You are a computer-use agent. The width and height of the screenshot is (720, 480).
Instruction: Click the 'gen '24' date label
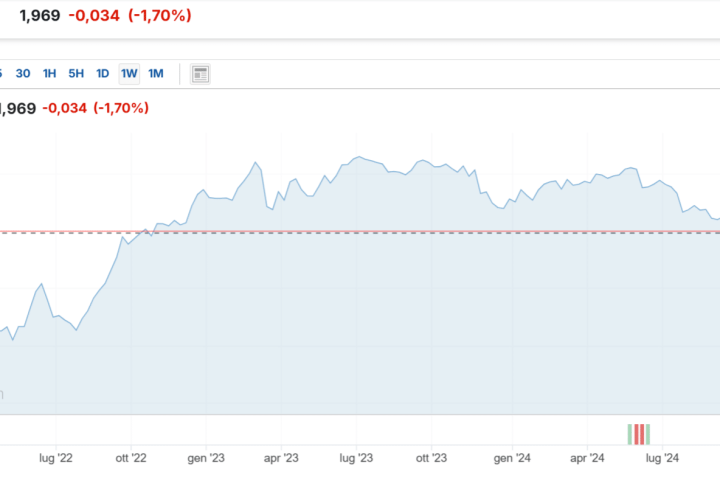(x=512, y=459)
